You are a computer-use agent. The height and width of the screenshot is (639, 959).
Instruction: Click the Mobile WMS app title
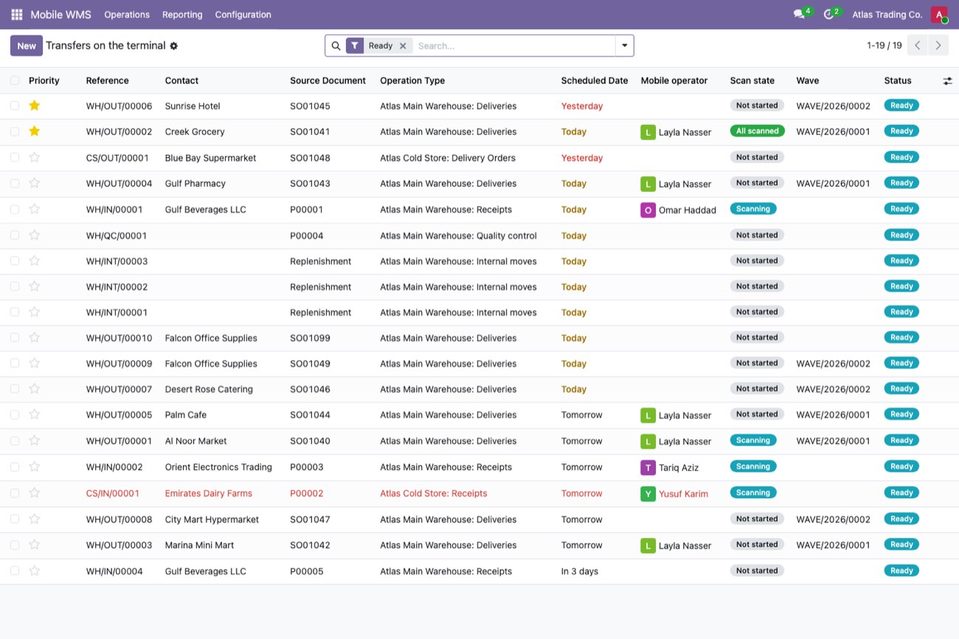[x=61, y=15]
